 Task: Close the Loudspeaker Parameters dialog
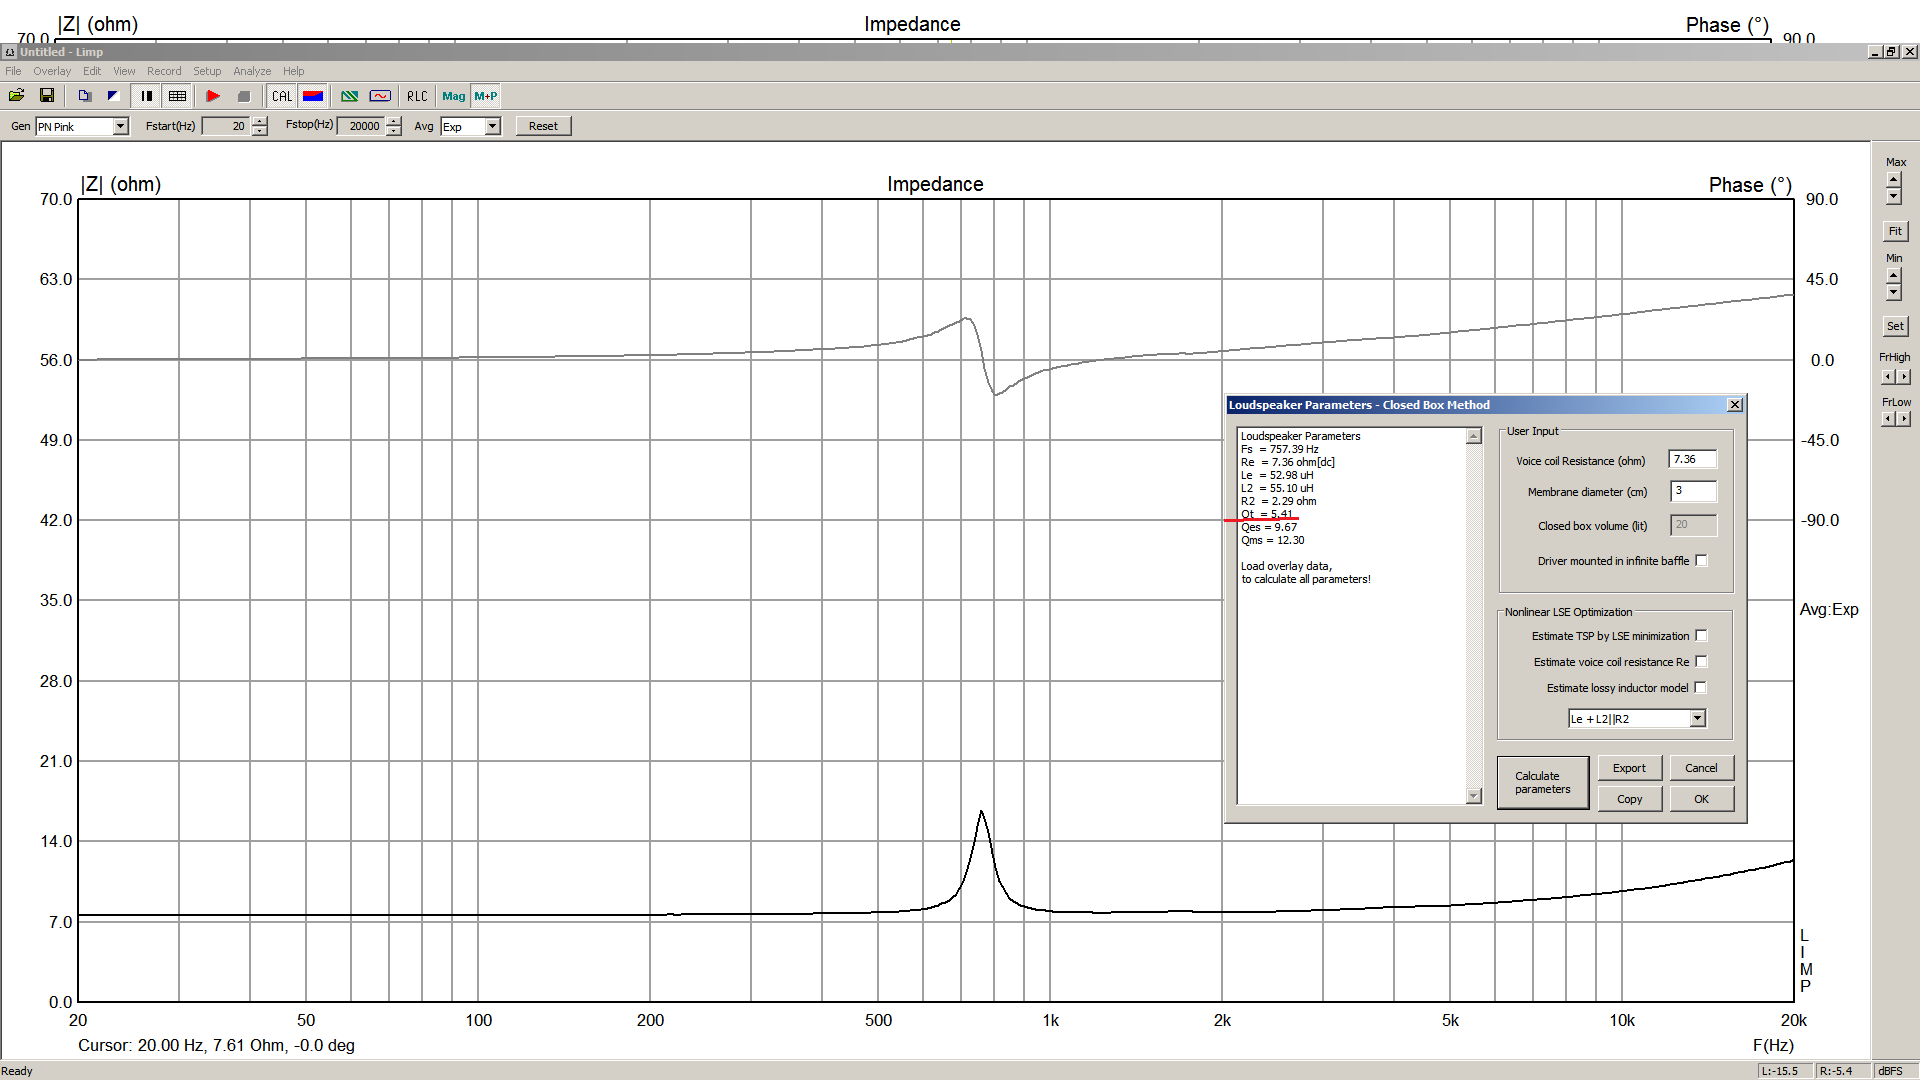(x=1735, y=405)
